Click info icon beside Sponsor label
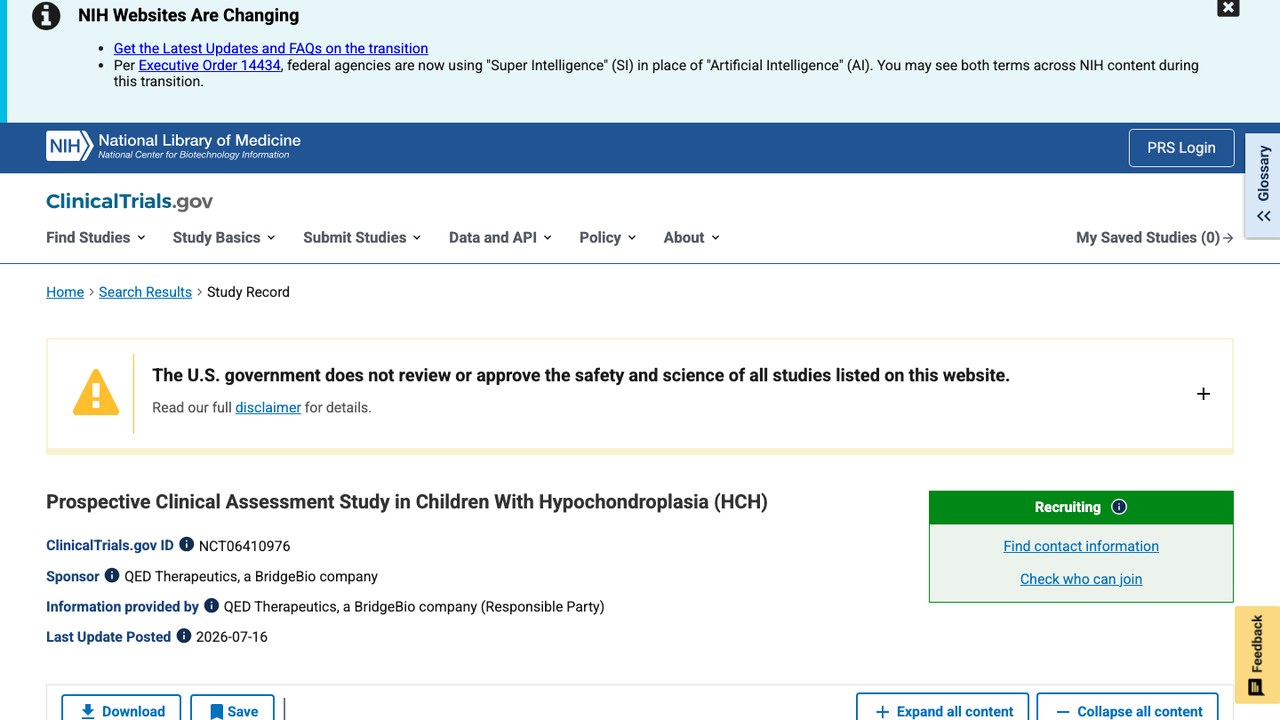Screen dimensions: 1280x720 click(112, 576)
